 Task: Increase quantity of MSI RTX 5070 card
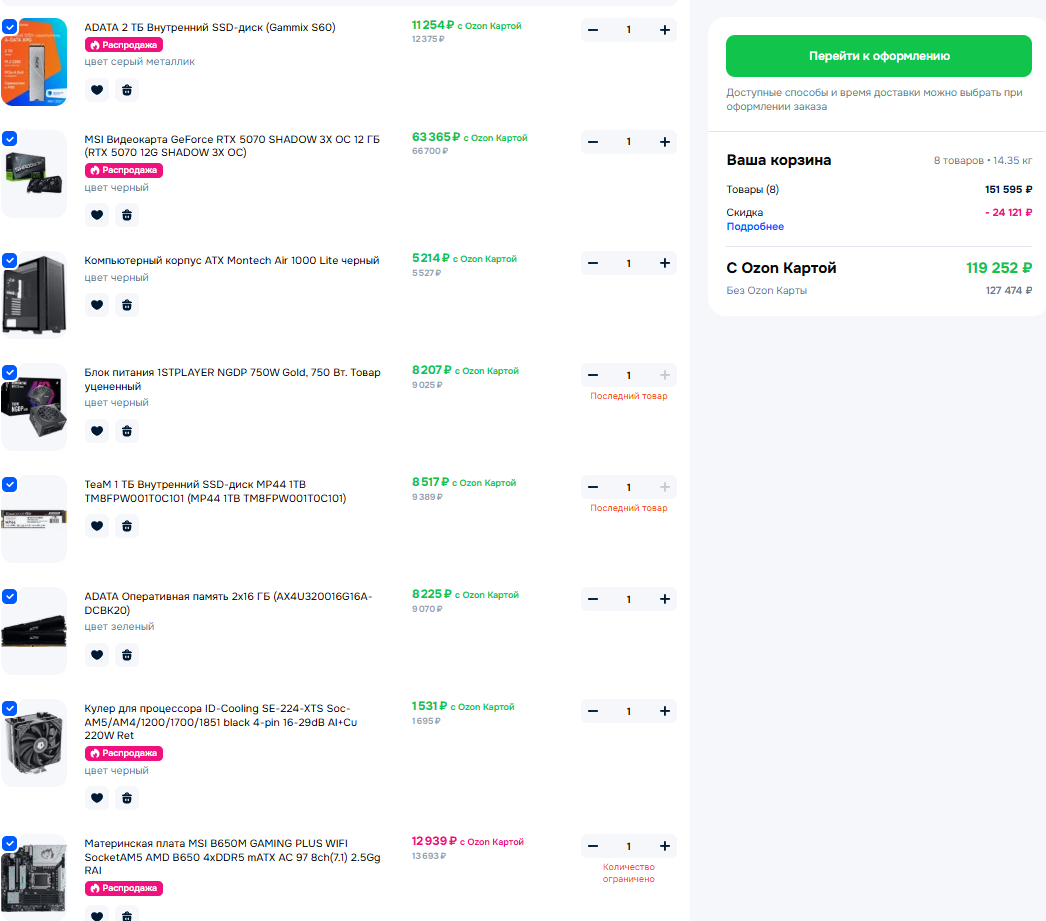tap(664, 142)
